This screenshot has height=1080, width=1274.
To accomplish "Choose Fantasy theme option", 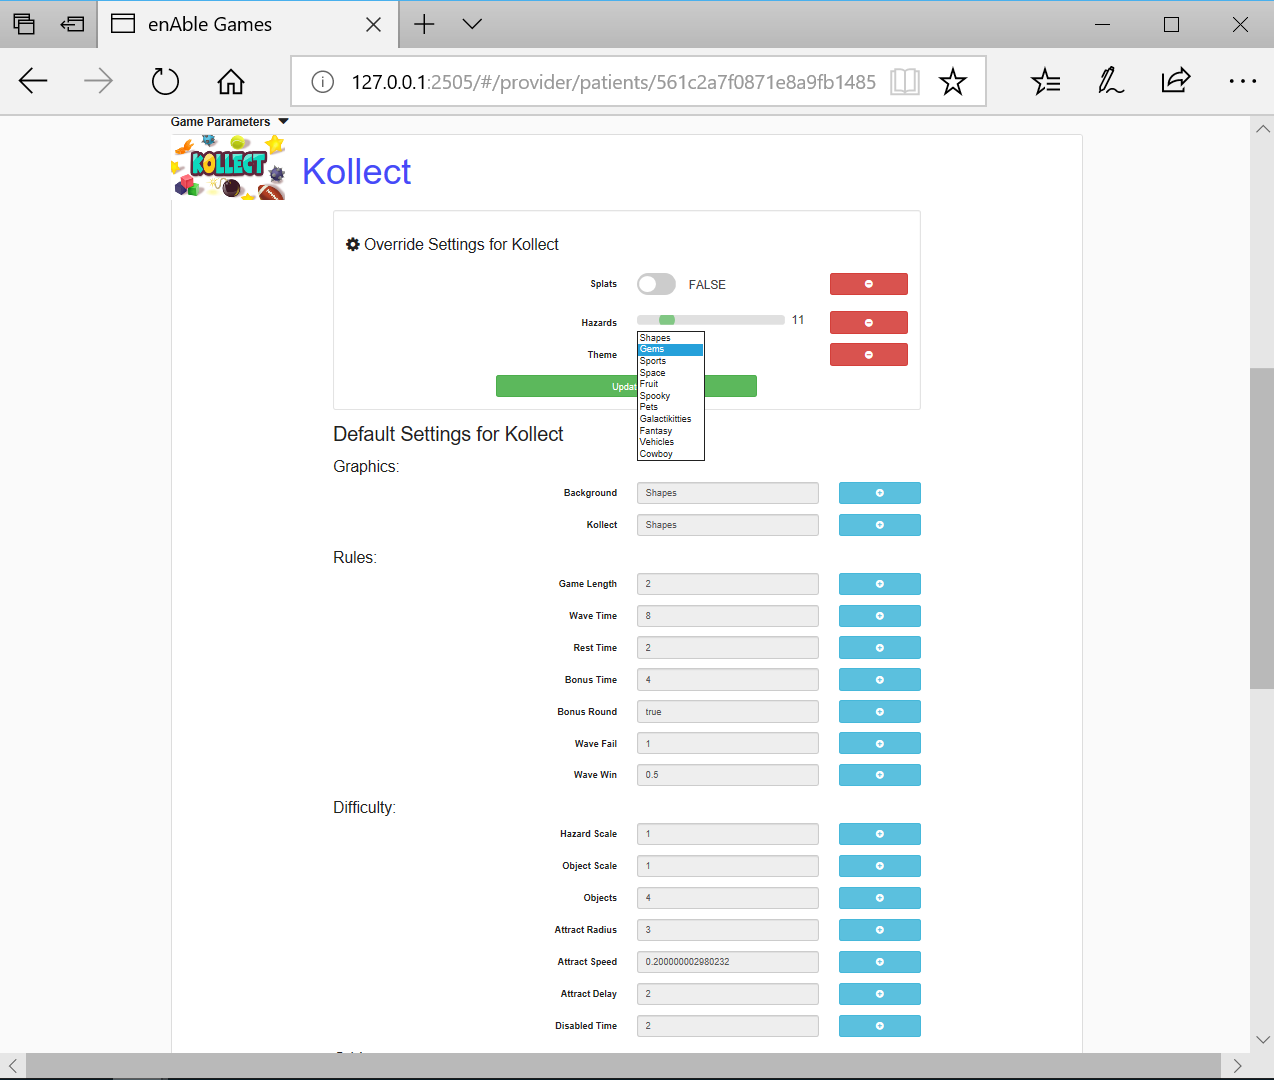I will (x=670, y=431).
